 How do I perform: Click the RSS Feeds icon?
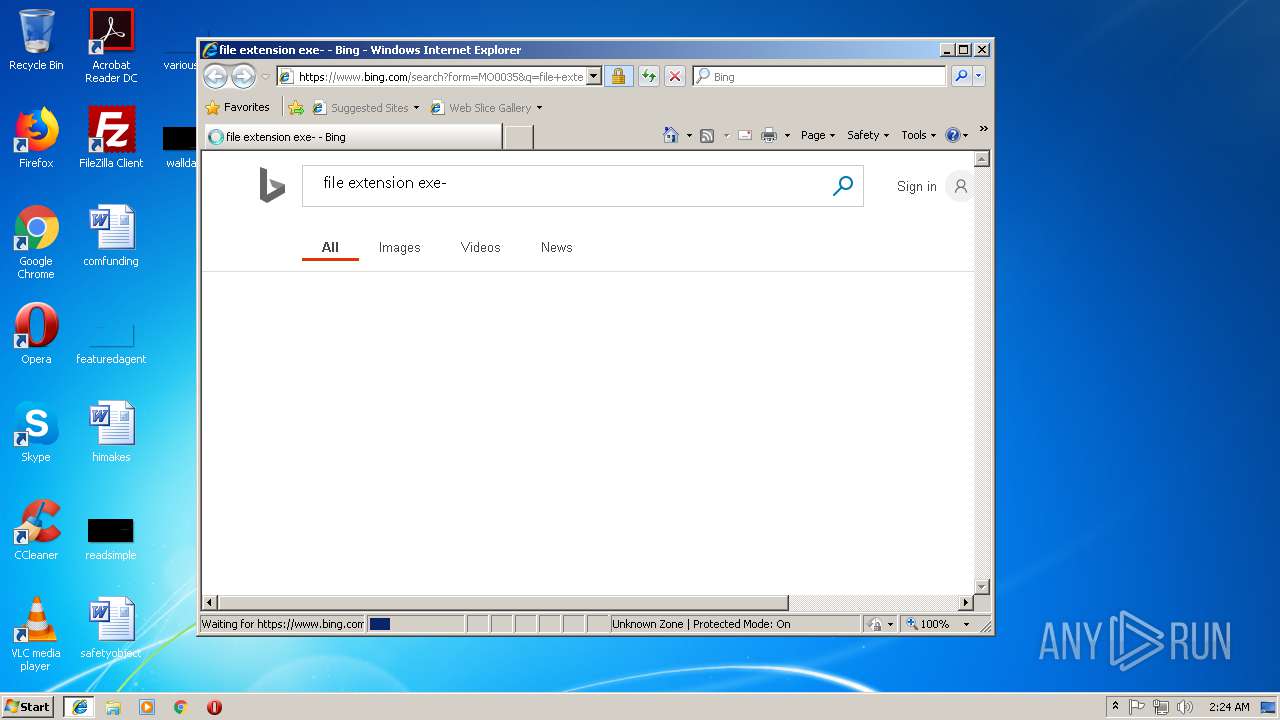pos(707,135)
